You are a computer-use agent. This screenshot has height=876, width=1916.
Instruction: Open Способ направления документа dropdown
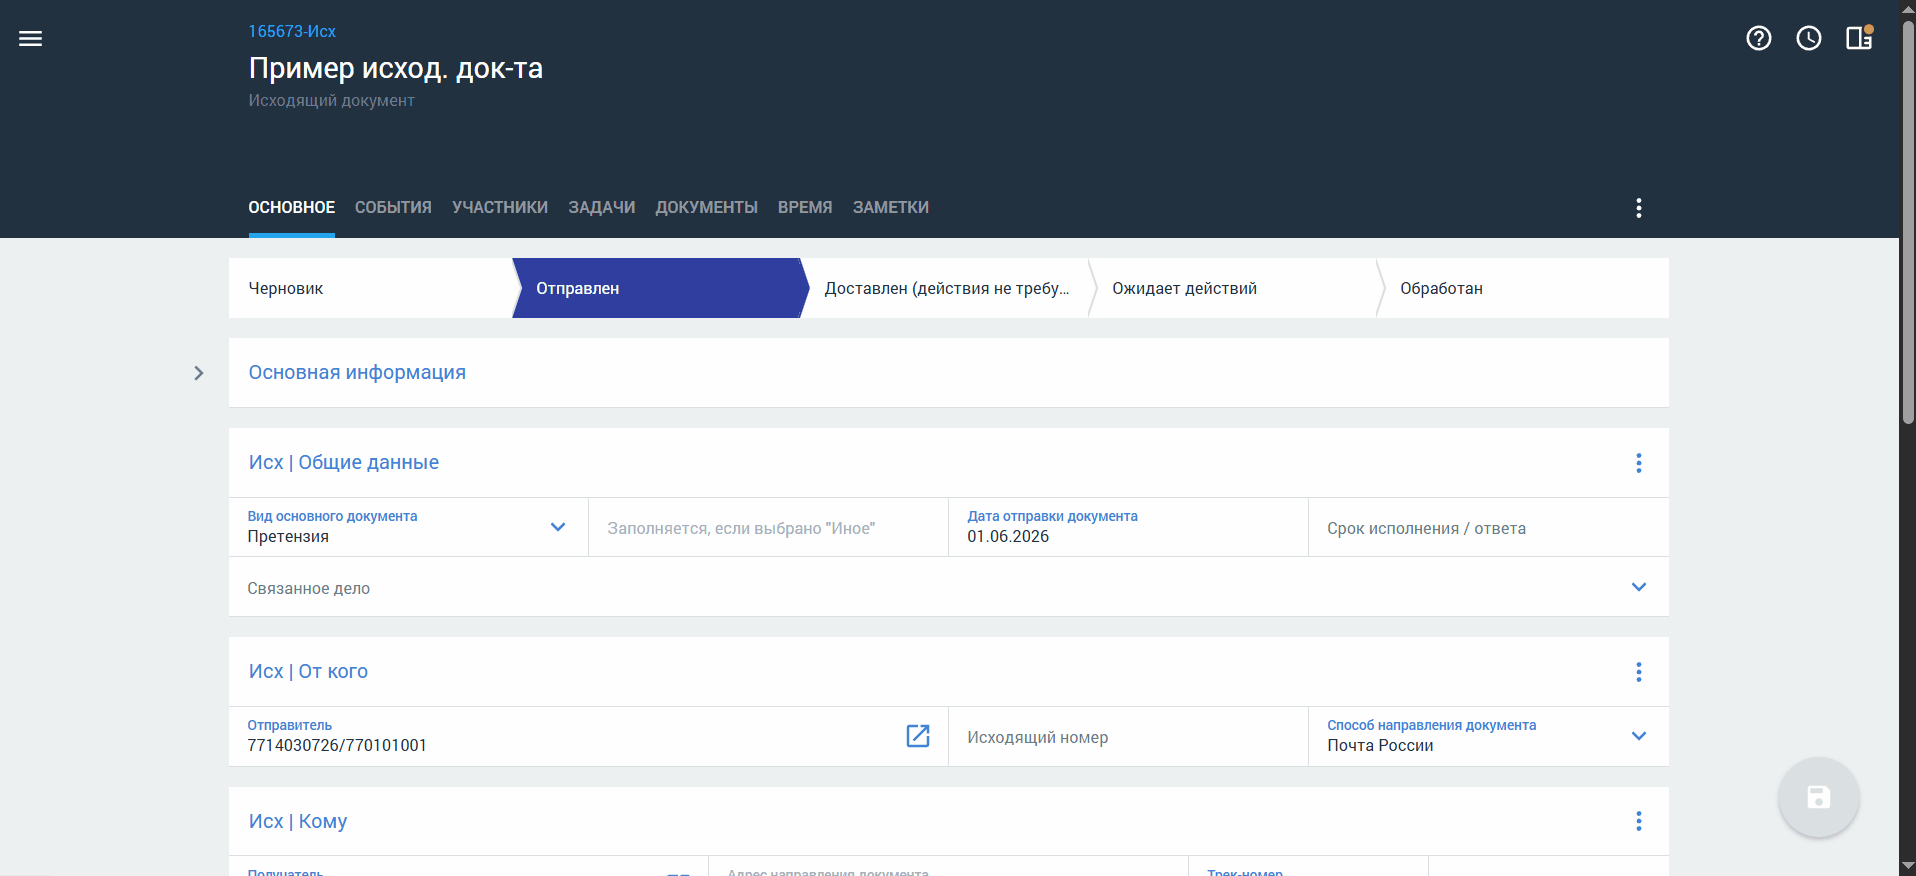[1639, 736]
